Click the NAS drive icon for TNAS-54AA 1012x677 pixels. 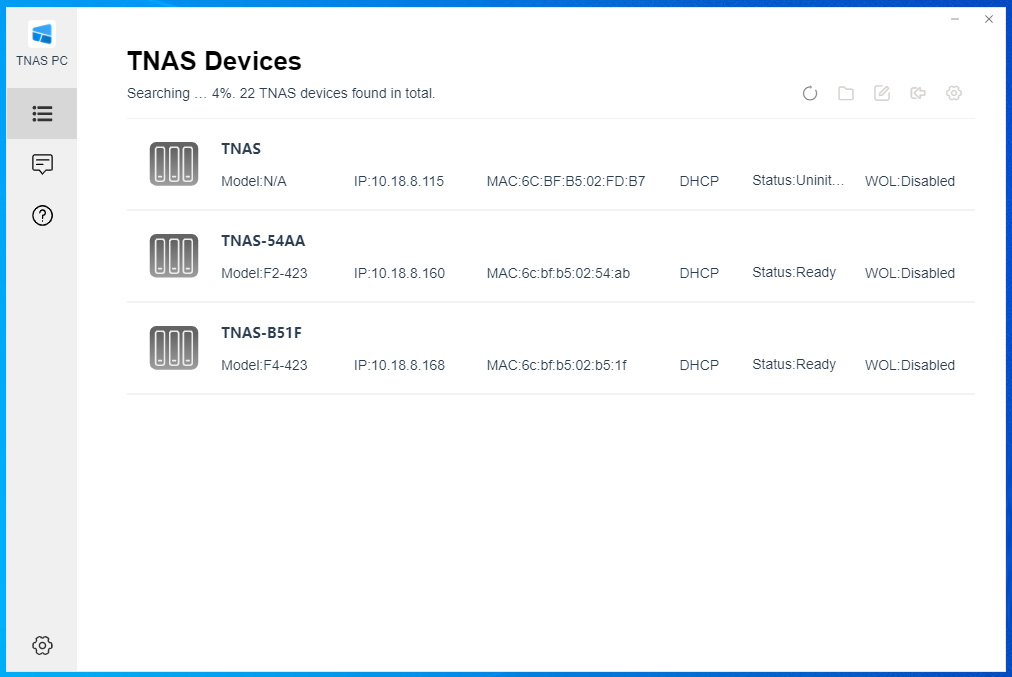click(174, 256)
